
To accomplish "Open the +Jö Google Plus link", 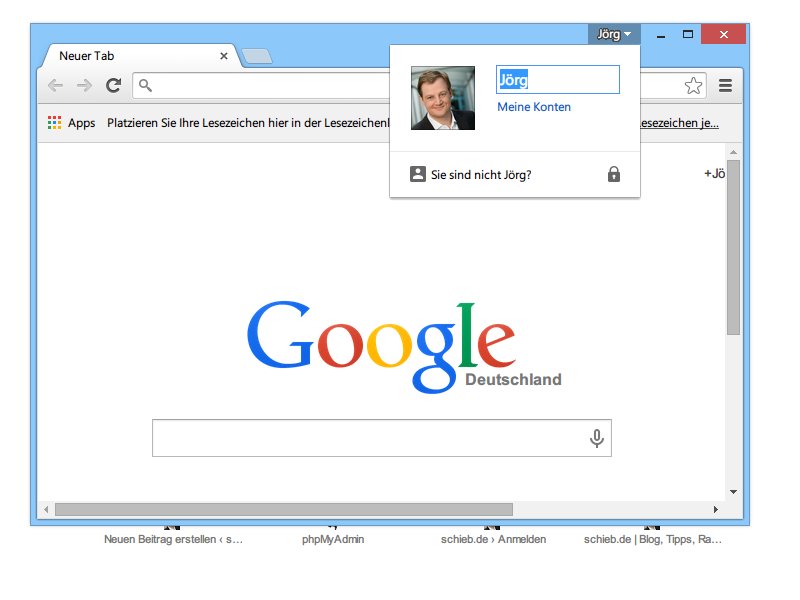I will point(714,173).
